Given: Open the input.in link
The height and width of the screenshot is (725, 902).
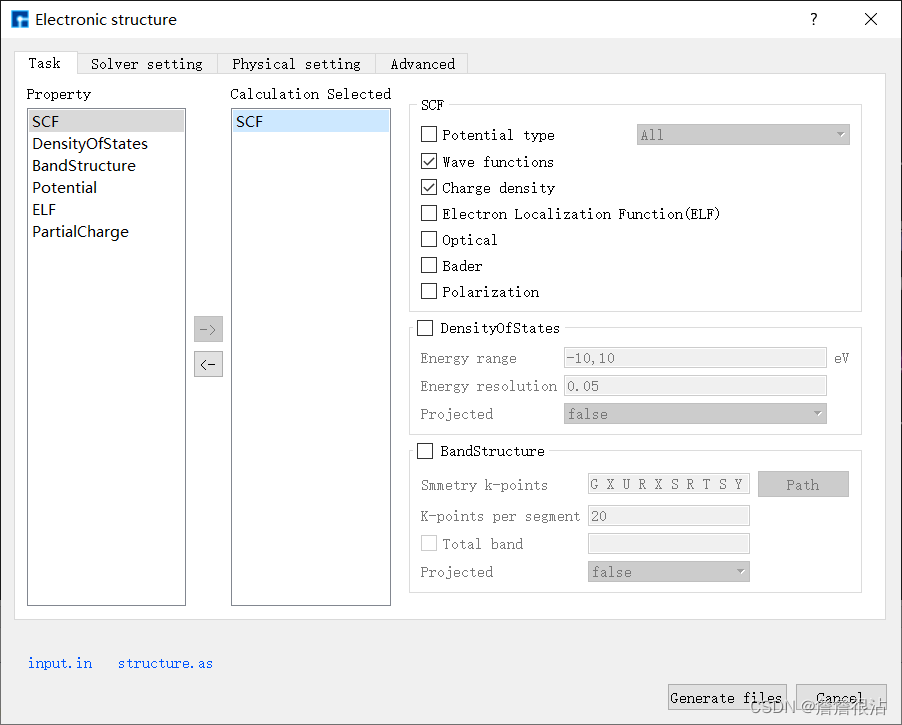Looking at the screenshot, I should pos(60,663).
